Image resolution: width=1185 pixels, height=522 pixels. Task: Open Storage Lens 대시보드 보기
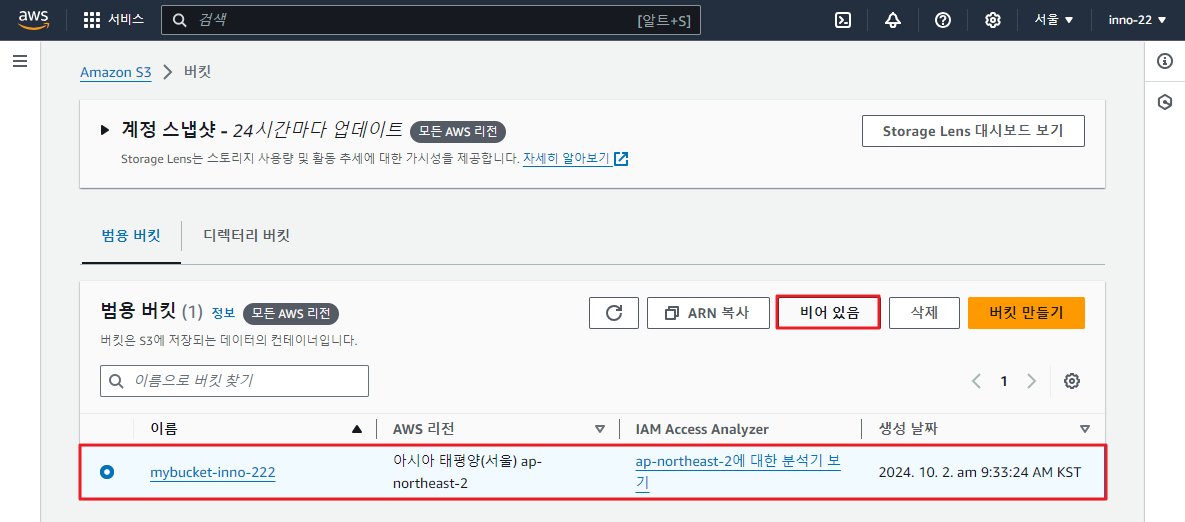[973, 131]
